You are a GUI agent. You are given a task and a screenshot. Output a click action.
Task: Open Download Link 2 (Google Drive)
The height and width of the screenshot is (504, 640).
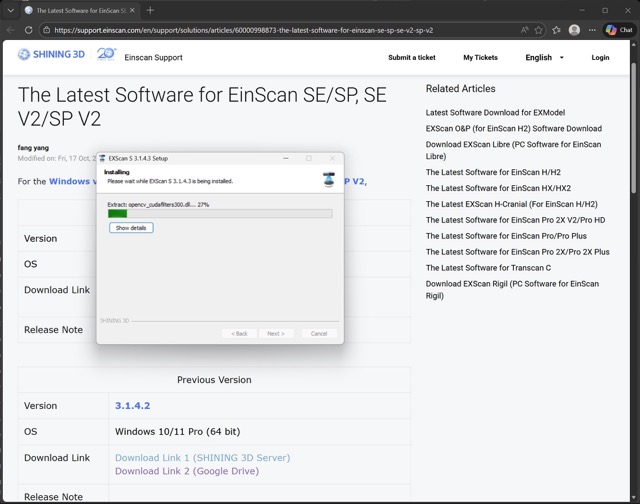[187, 471]
